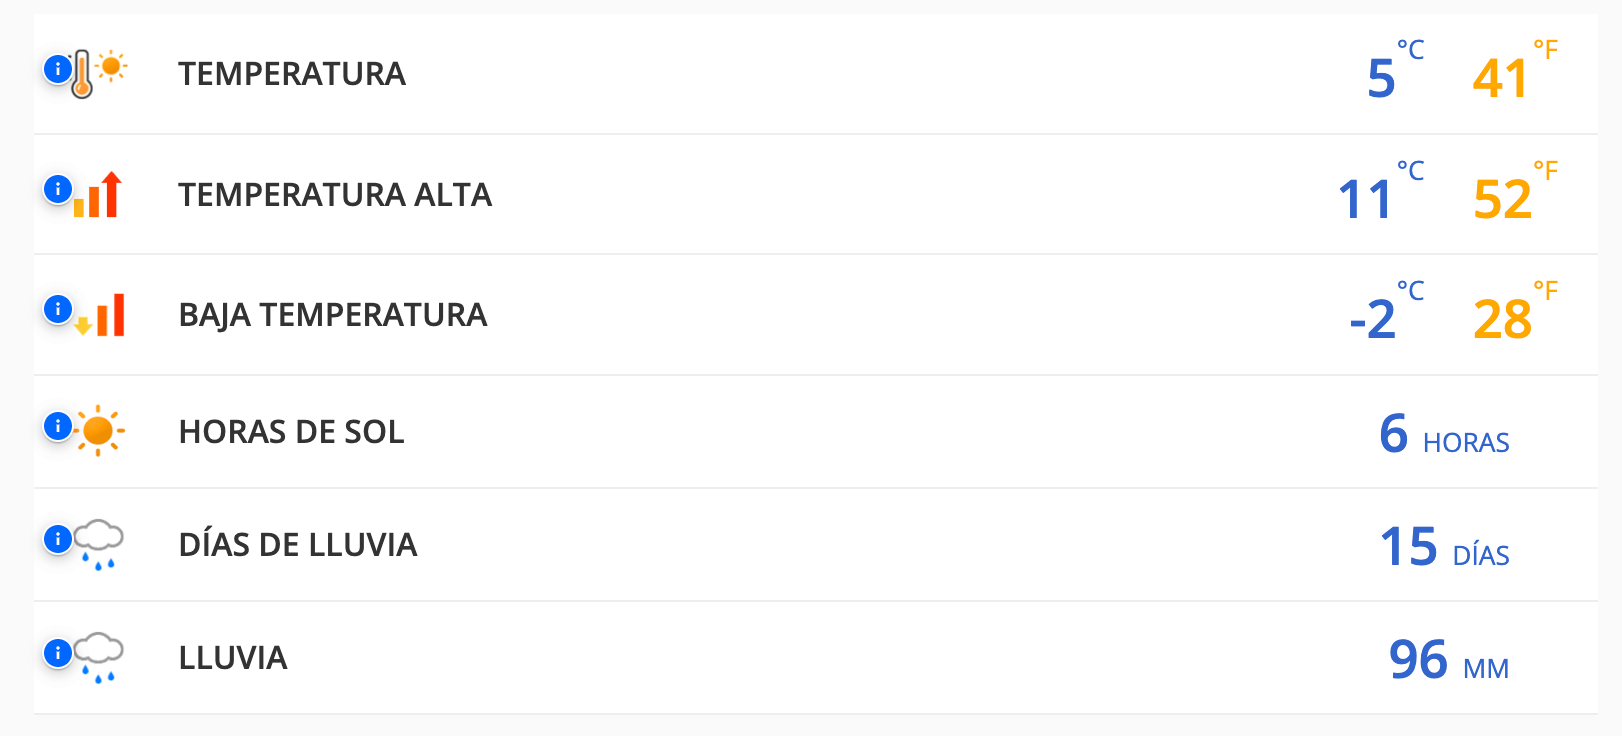1622x736 pixels.
Task: Click the rain cloud icon on Lluvia row
Action: coord(100,657)
